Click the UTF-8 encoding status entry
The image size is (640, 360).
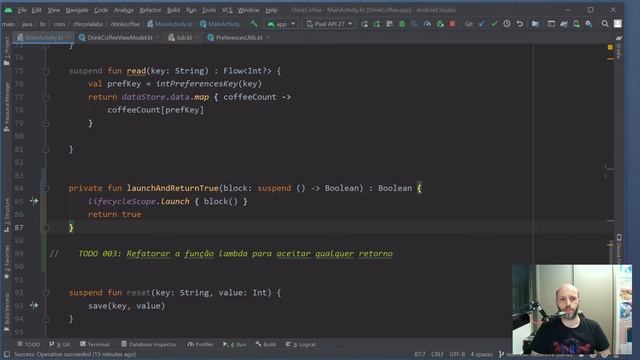pyautogui.click(x=457, y=354)
